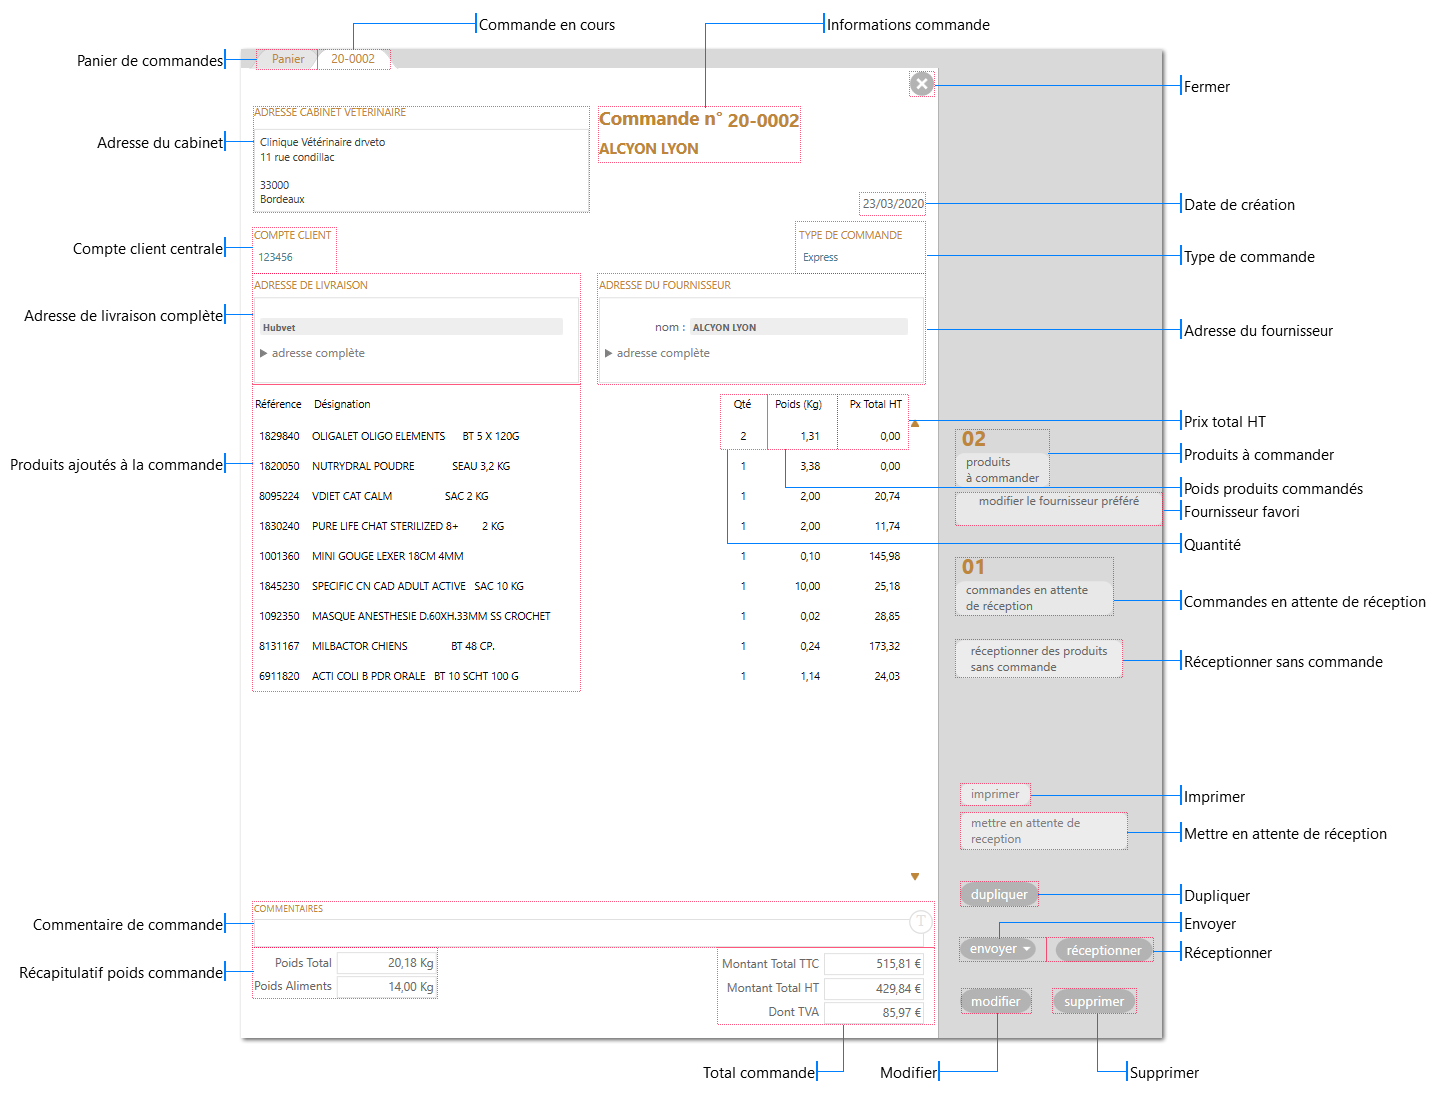Click the imprimer button
This screenshot has width=1439, height=1099.
click(995, 794)
